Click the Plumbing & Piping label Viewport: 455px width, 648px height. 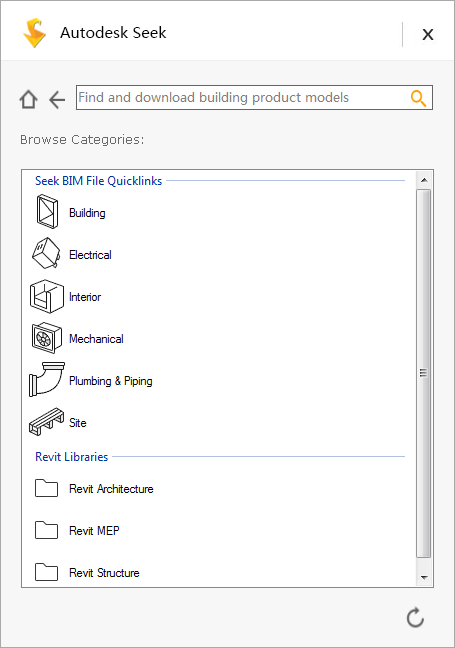coord(111,381)
